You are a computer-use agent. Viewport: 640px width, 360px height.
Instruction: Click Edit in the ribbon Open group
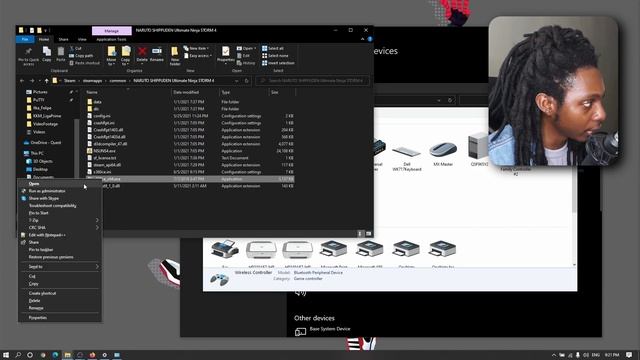click(x=243, y=56)
